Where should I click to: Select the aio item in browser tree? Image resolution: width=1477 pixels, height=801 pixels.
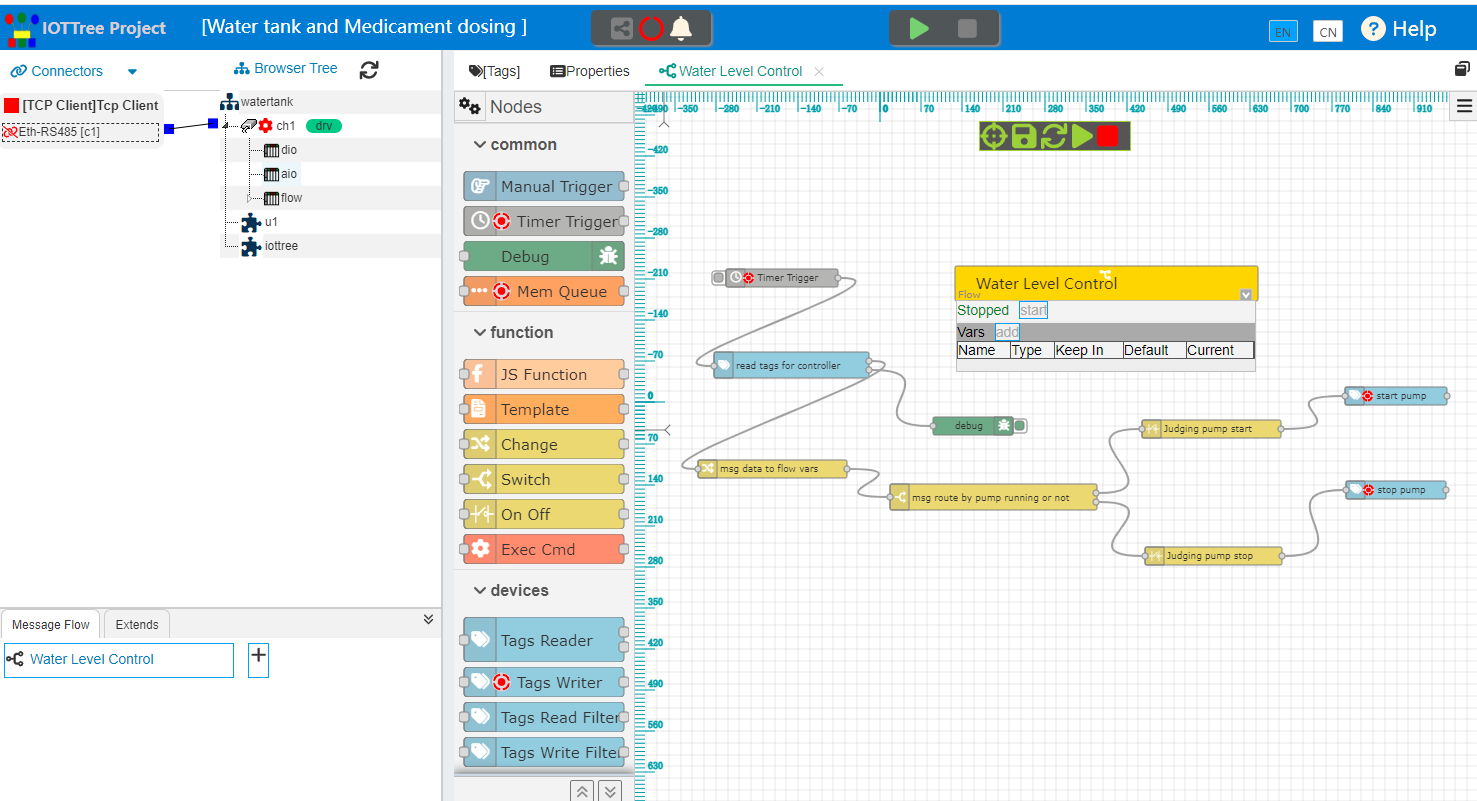tap(289, 174)
